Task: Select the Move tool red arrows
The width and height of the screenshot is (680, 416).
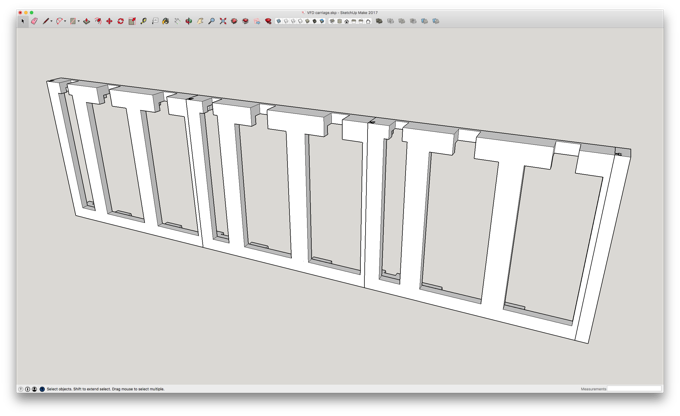Action: click(109, 21)
